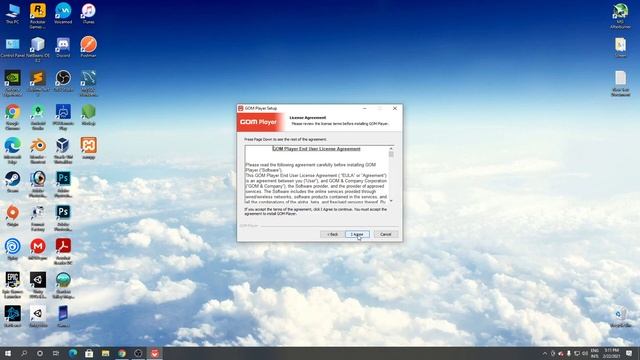Select the Android Studio desktop shortcut
This screenshot has height=360, width=640.
[x=38, y=117]
